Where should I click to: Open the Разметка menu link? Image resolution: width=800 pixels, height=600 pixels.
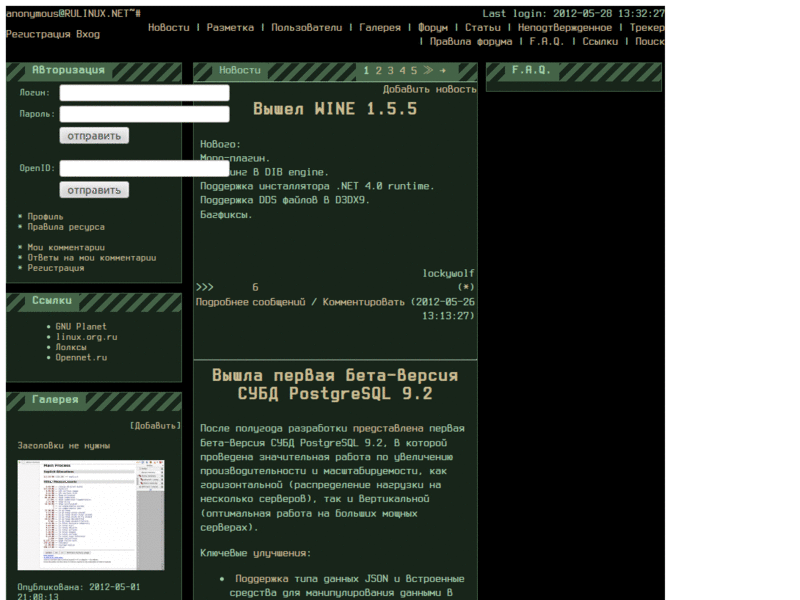[230, 28]
